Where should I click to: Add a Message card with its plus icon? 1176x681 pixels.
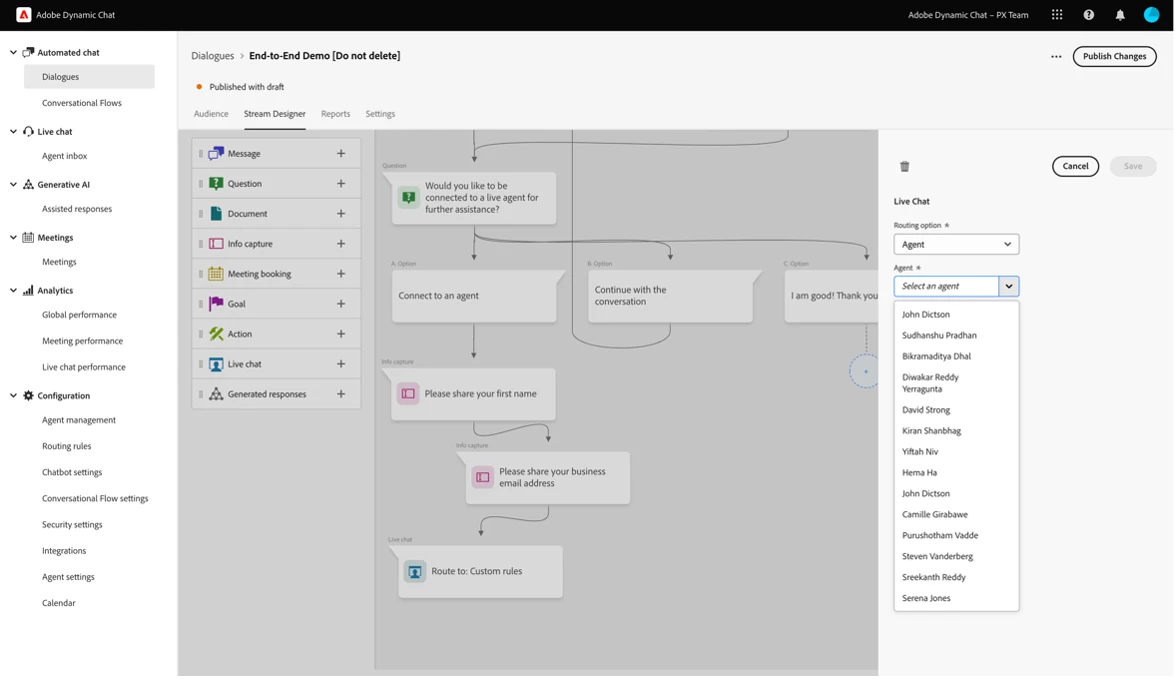tap(340, 153)
